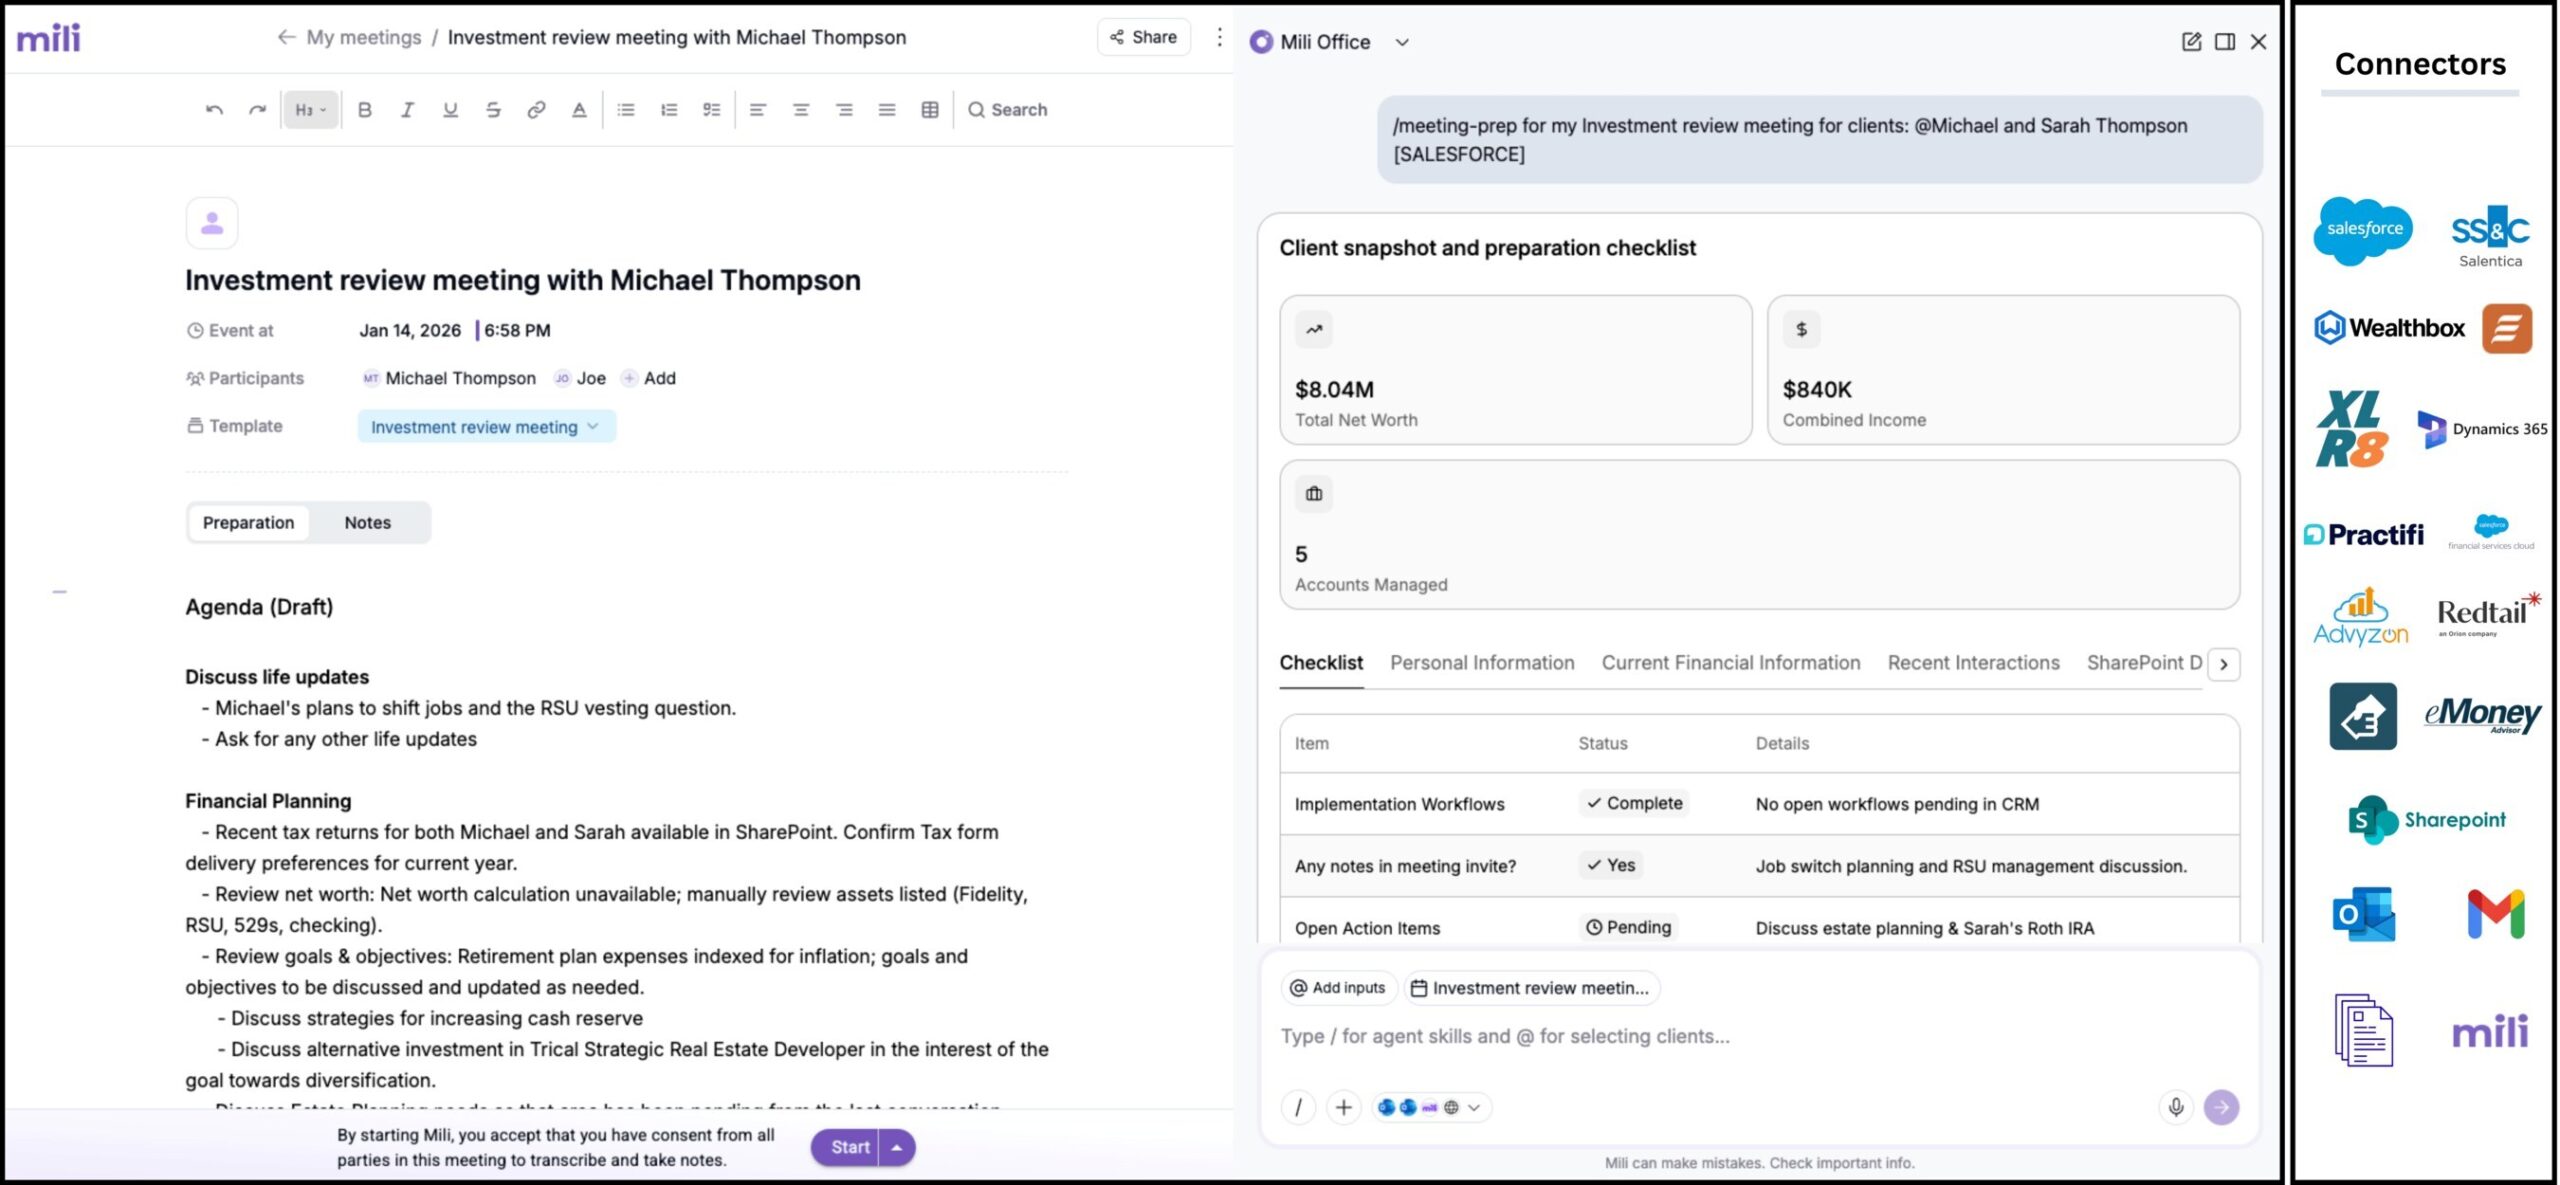Switch to the Notes tab
Viewport: 2560px width, 1185px height.
pyautogui.click(x=367, y=522)
